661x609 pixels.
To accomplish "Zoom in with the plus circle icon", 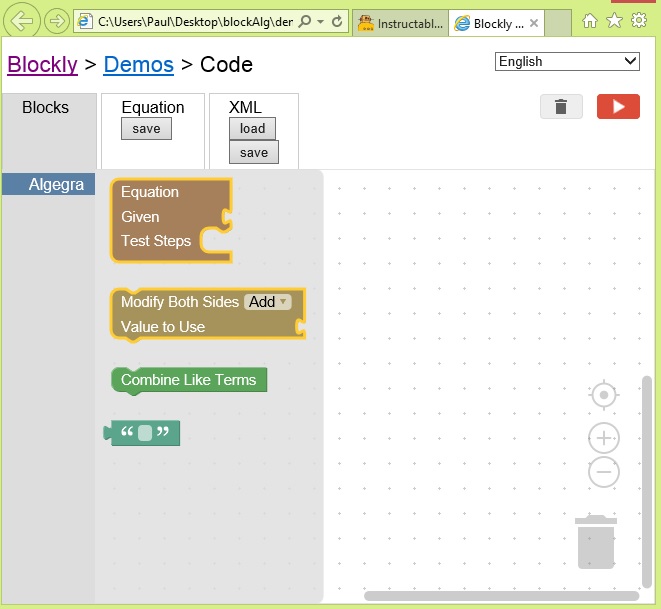I will point(604,438).
